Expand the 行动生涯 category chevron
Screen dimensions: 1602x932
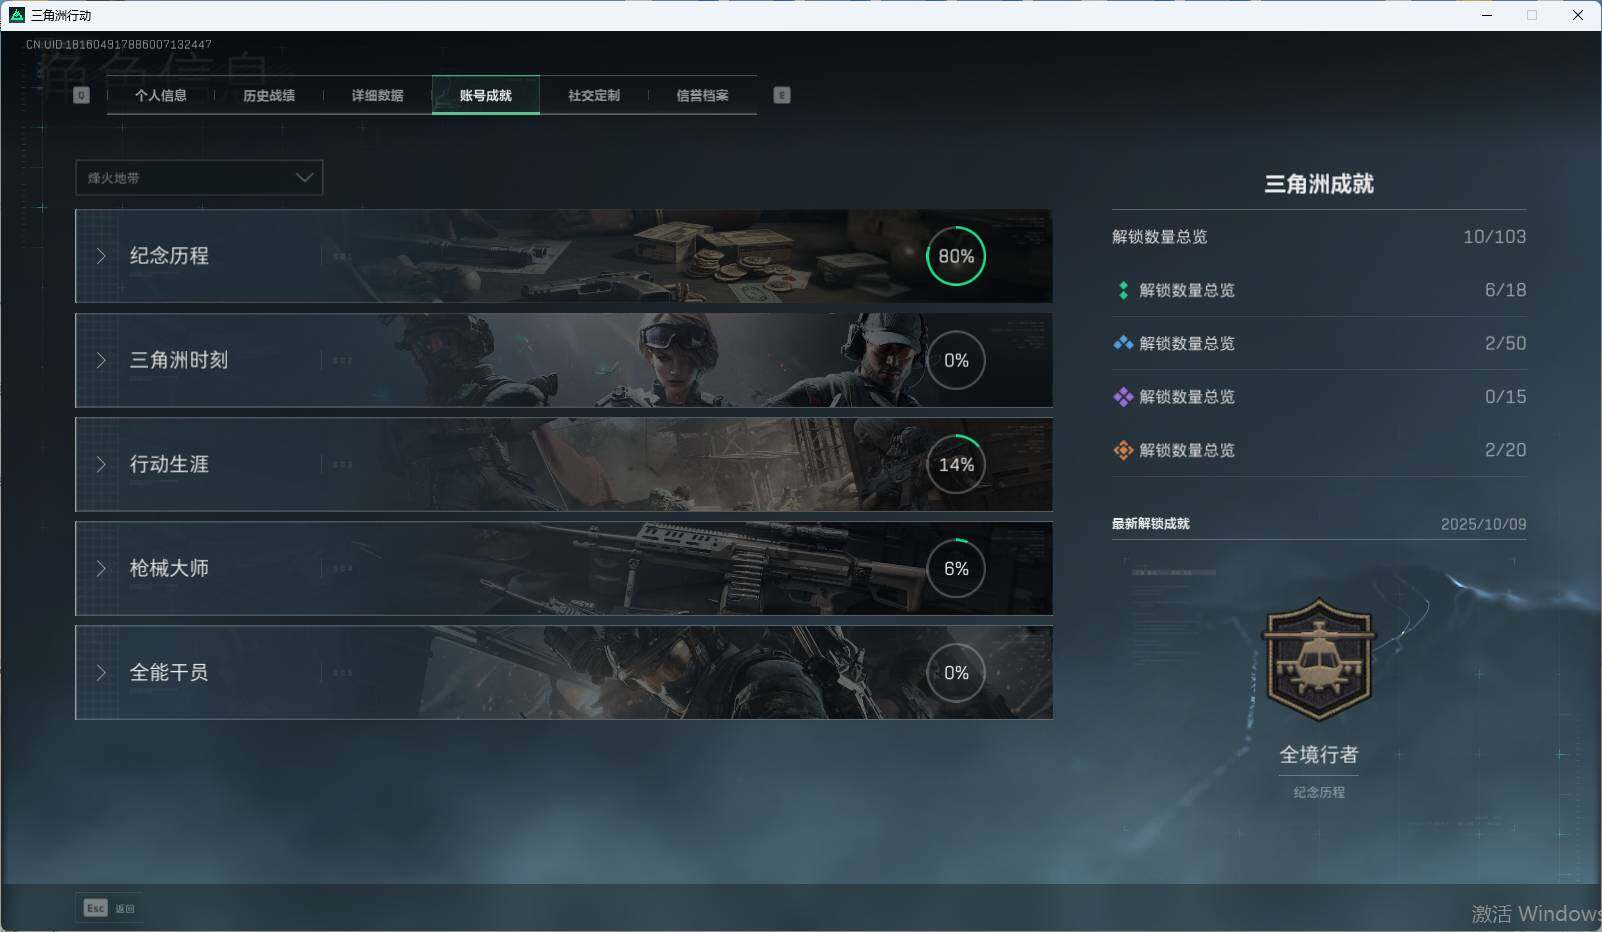(x=101, y=464)
